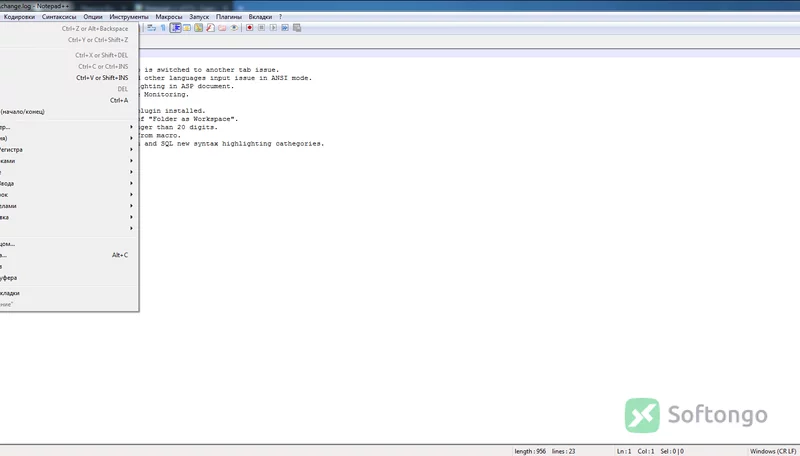Toggle the highlighted Show Indent Guide icon
Image resolution: width=800 pixels, height=456 pixels.
[176, 28]
